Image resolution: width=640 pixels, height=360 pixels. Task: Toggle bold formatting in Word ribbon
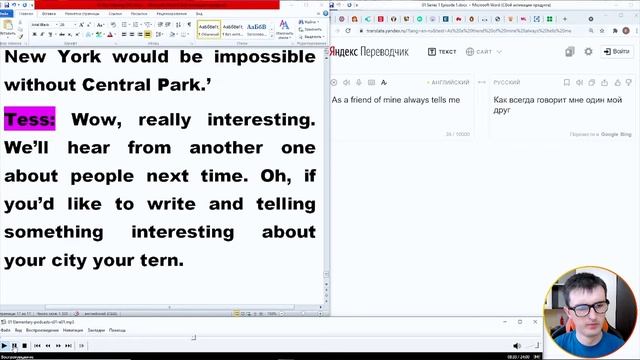coord(35,35)
